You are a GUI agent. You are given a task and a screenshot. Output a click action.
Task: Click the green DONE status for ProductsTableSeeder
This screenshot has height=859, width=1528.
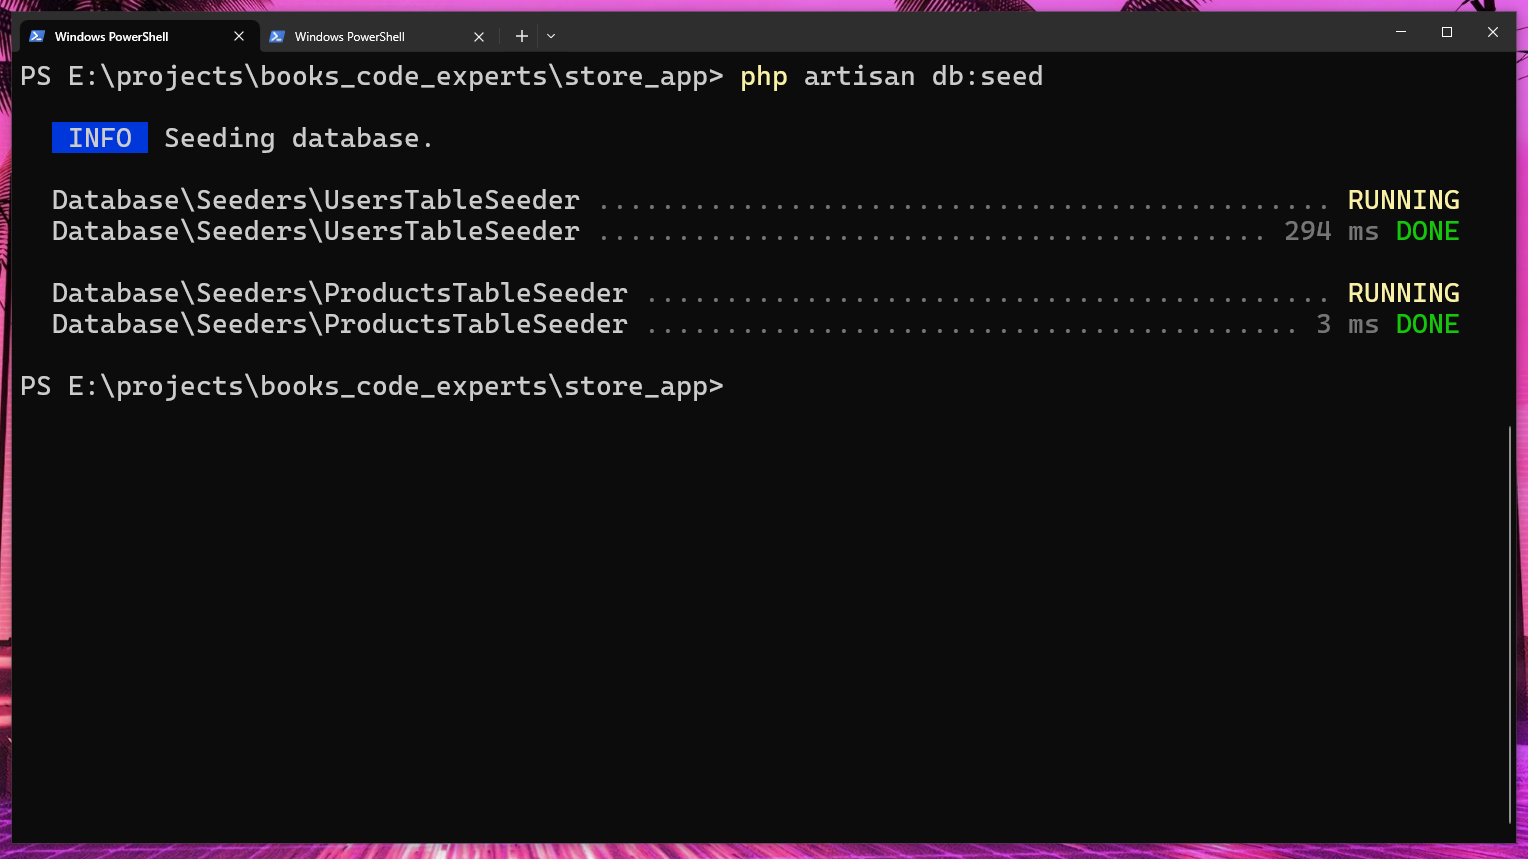click(1427, 324)
